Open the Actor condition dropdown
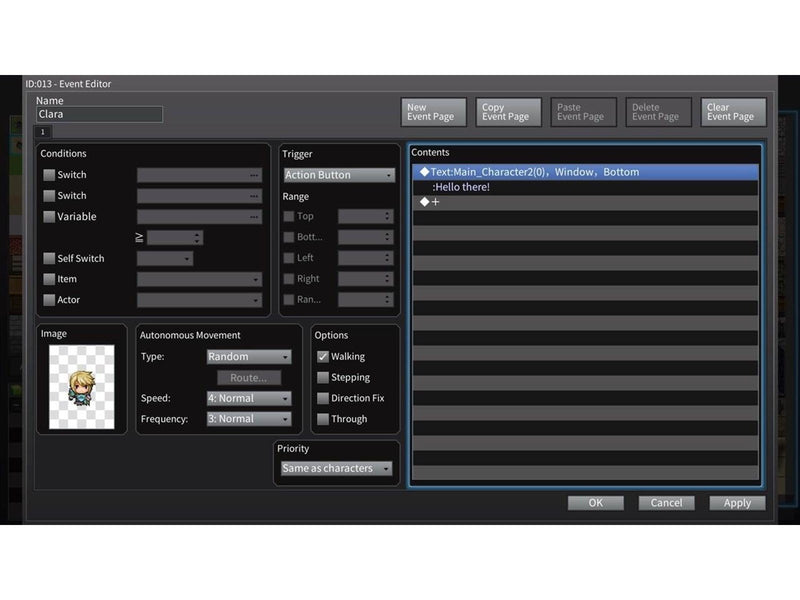The image size is (800, 600). [199, 300]
